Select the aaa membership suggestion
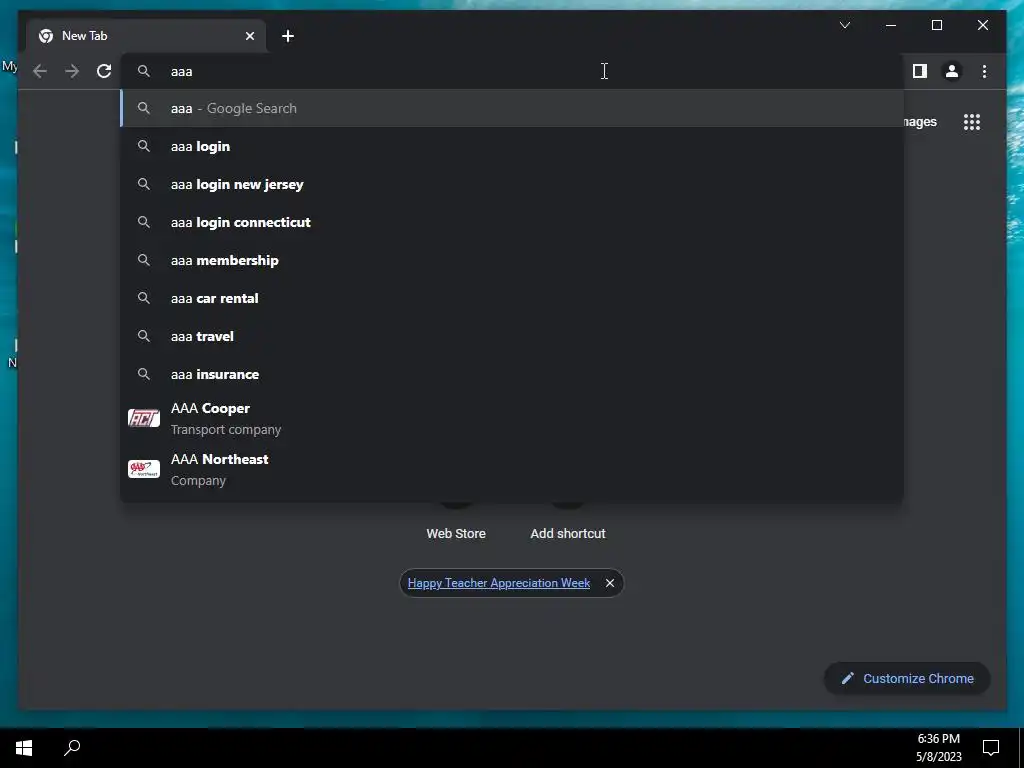1024x768 pixels. (512, 260)
